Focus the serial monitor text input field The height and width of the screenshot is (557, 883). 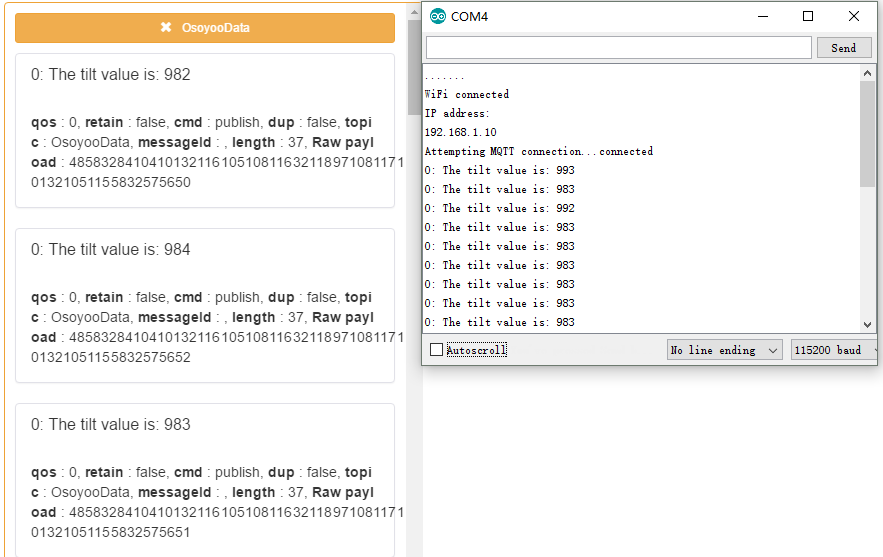tap(618, 48)
